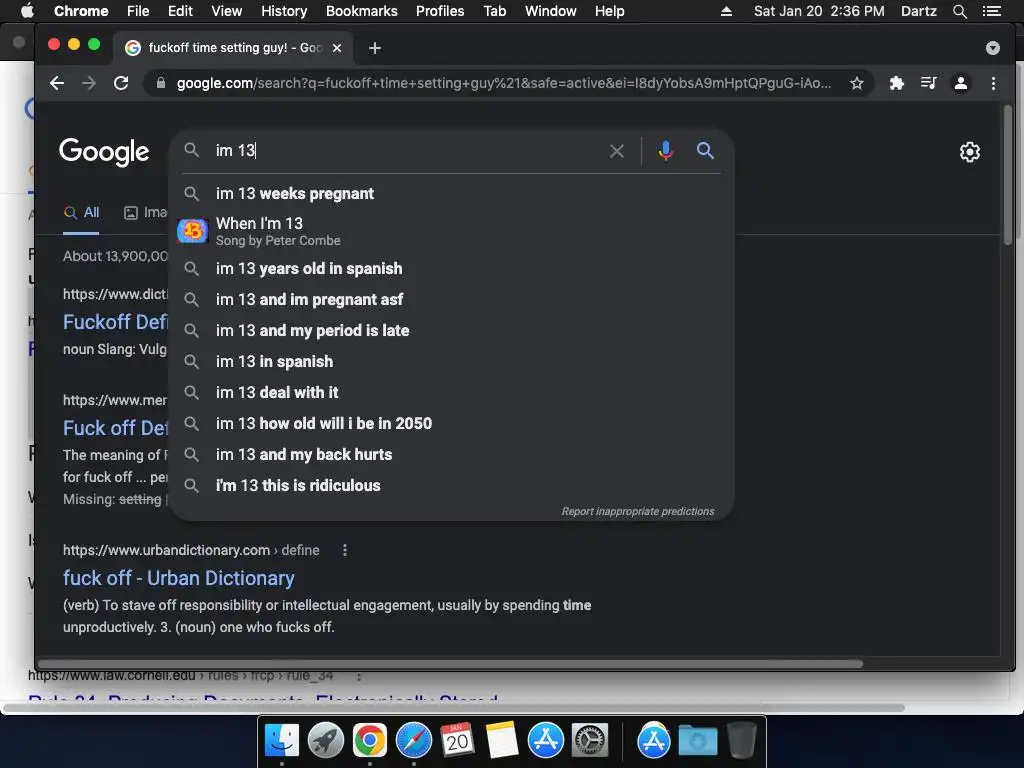View site info padlock in address bar
Screen dimensions: 1024x768
click(x=160, y=83)
